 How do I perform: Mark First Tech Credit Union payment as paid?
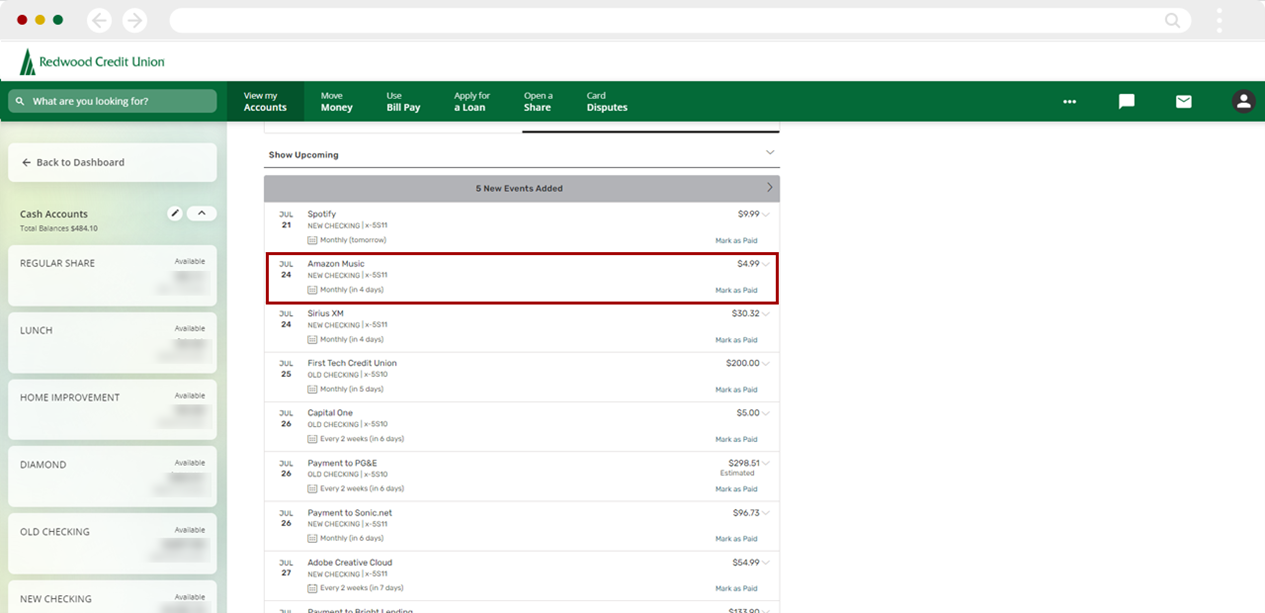coord(736,390)
